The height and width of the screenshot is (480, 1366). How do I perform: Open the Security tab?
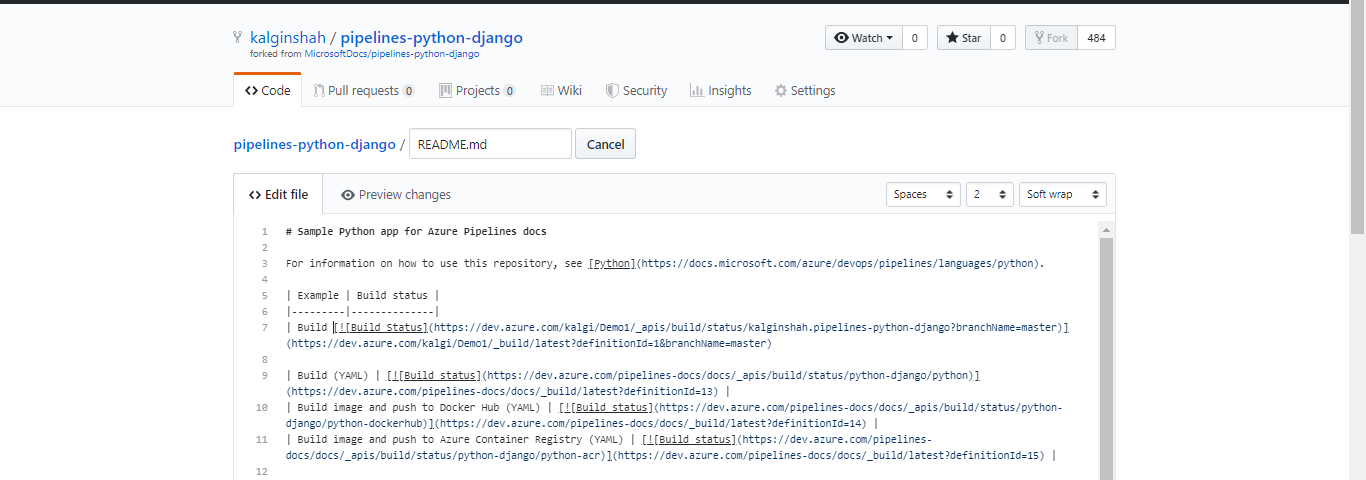click(636, 90)
